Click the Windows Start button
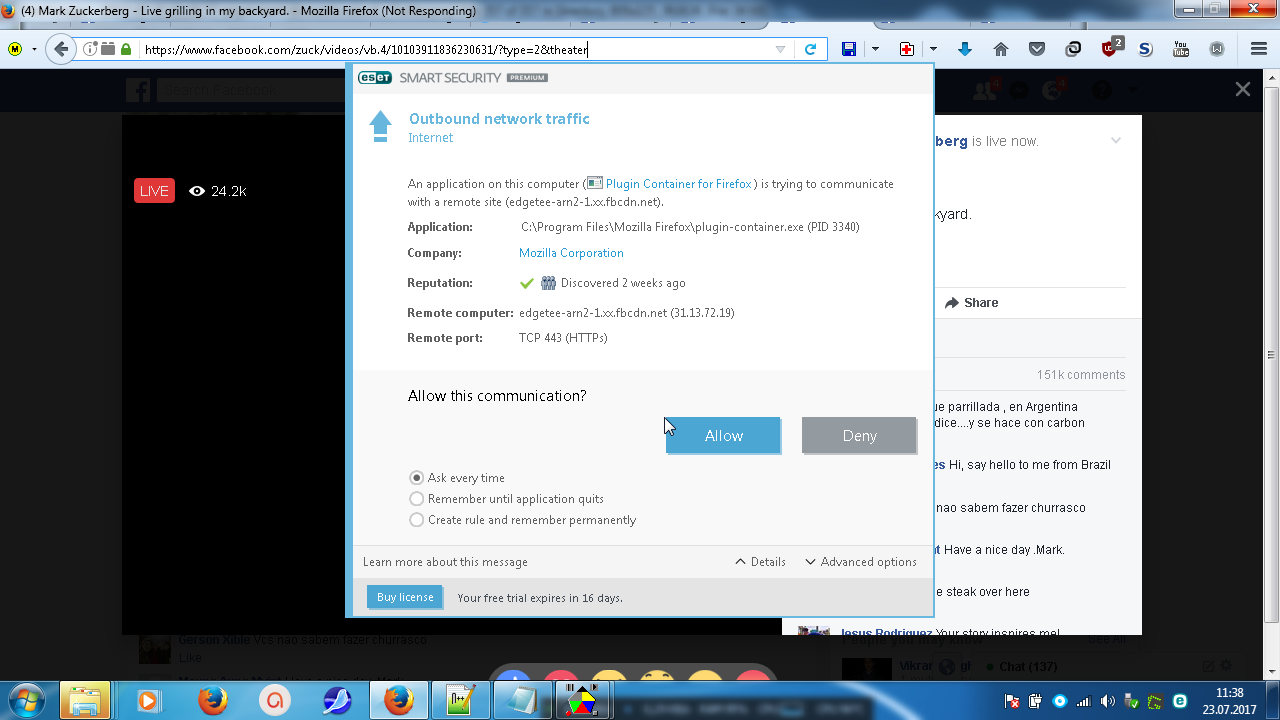1280x720 pixels. click(x=26, y=701)
